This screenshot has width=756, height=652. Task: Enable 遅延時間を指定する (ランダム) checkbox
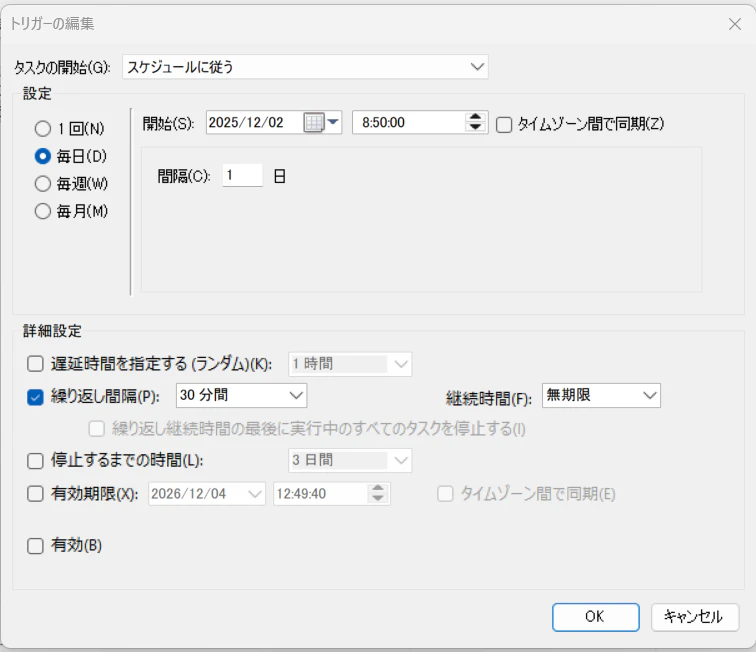point(35,364)
